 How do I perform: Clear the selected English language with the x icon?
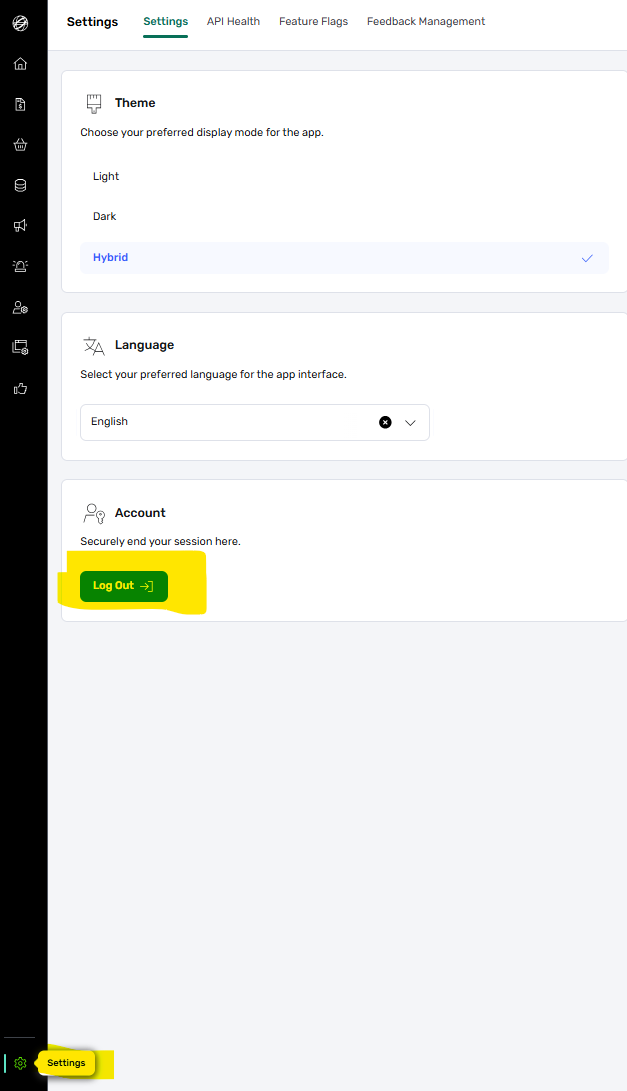pos(385,422)
